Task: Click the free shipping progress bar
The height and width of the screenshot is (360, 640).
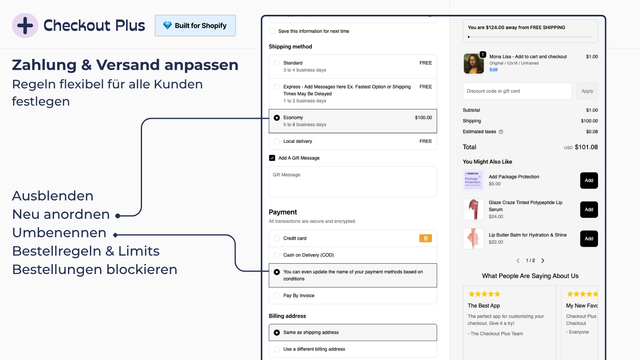Action: pyautogui.click(x=530, y=37)
